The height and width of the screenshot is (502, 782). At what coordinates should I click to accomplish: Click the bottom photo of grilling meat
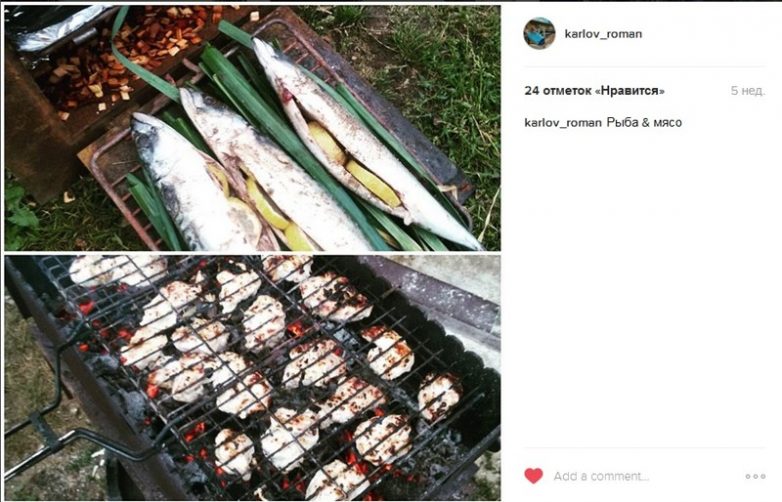click(252, 378)
